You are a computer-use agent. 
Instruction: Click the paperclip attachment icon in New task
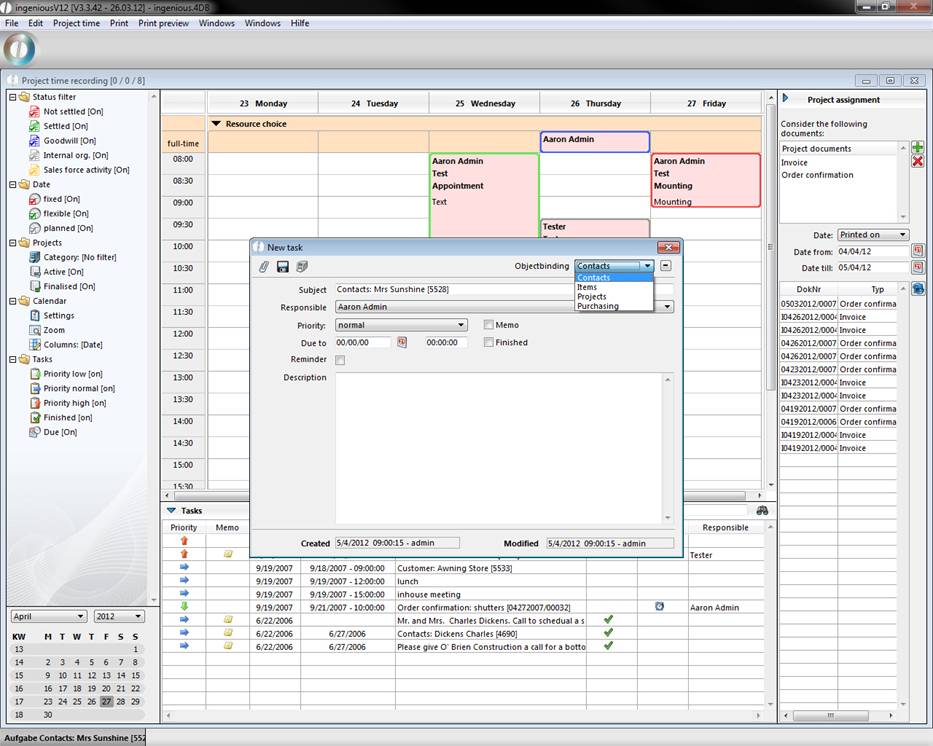pyautogui.click(x=264, y=267)
